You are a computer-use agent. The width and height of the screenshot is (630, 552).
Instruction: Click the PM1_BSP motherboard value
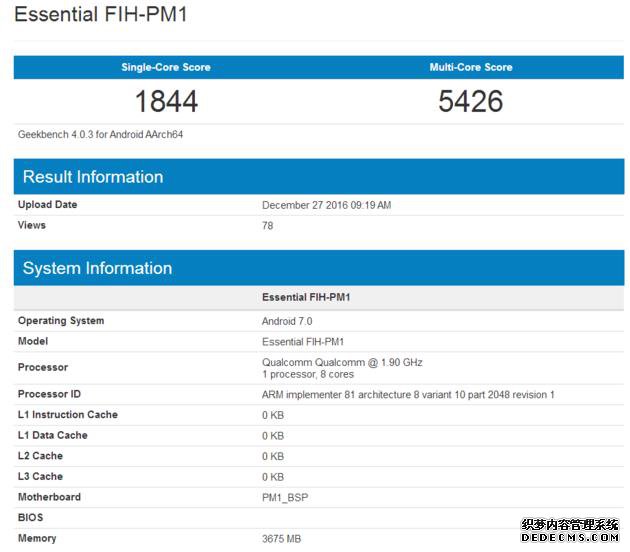pyautogui.click(x=284, y=497)
